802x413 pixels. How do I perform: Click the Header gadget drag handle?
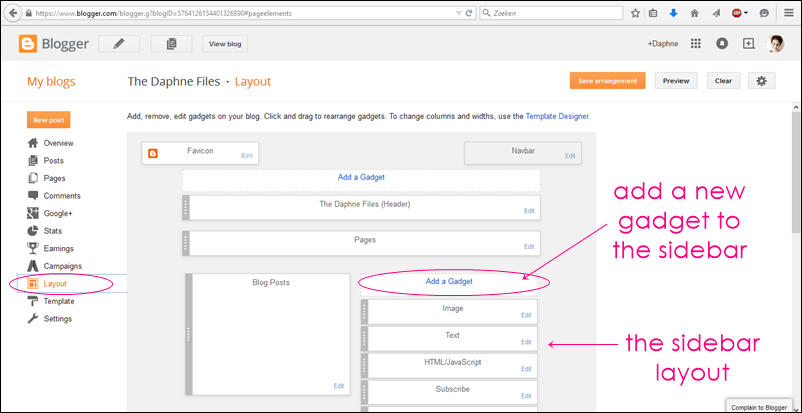coord(186,208)
